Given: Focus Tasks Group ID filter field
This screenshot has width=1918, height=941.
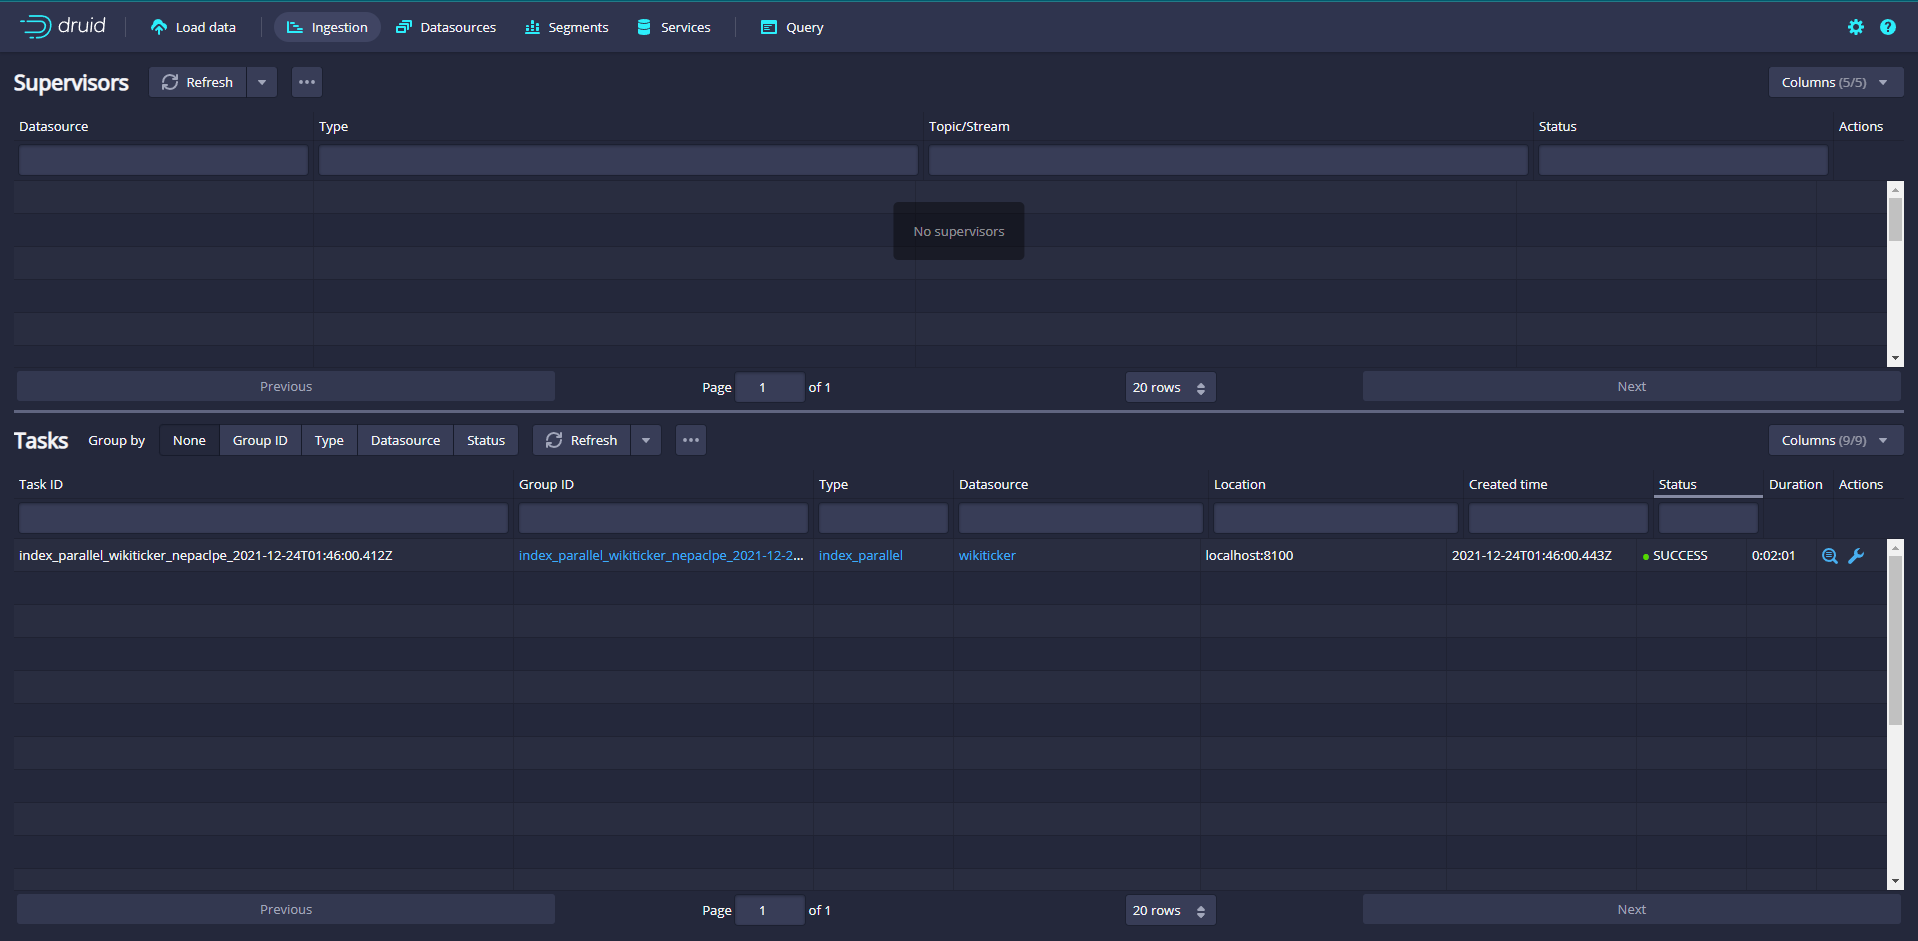Looking at the screenshot, I should coord(663,518).
